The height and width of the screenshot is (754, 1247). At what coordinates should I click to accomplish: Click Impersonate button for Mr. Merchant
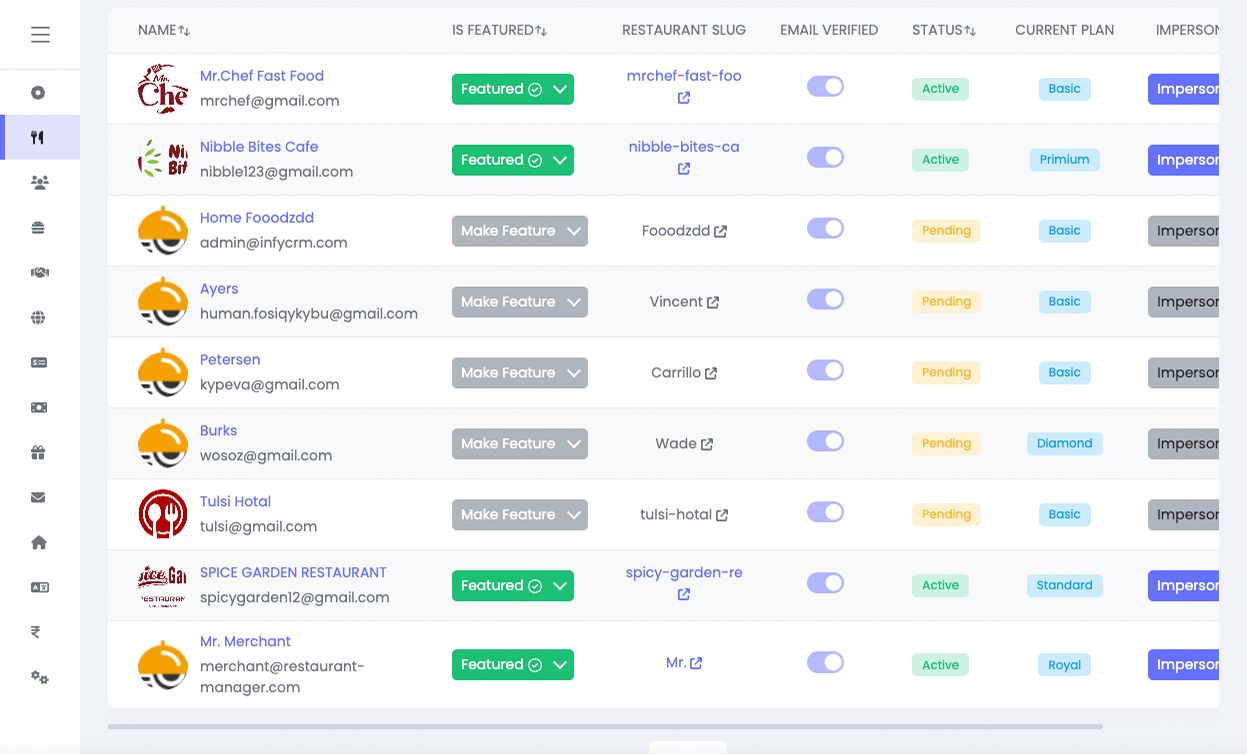point(1186,665)
